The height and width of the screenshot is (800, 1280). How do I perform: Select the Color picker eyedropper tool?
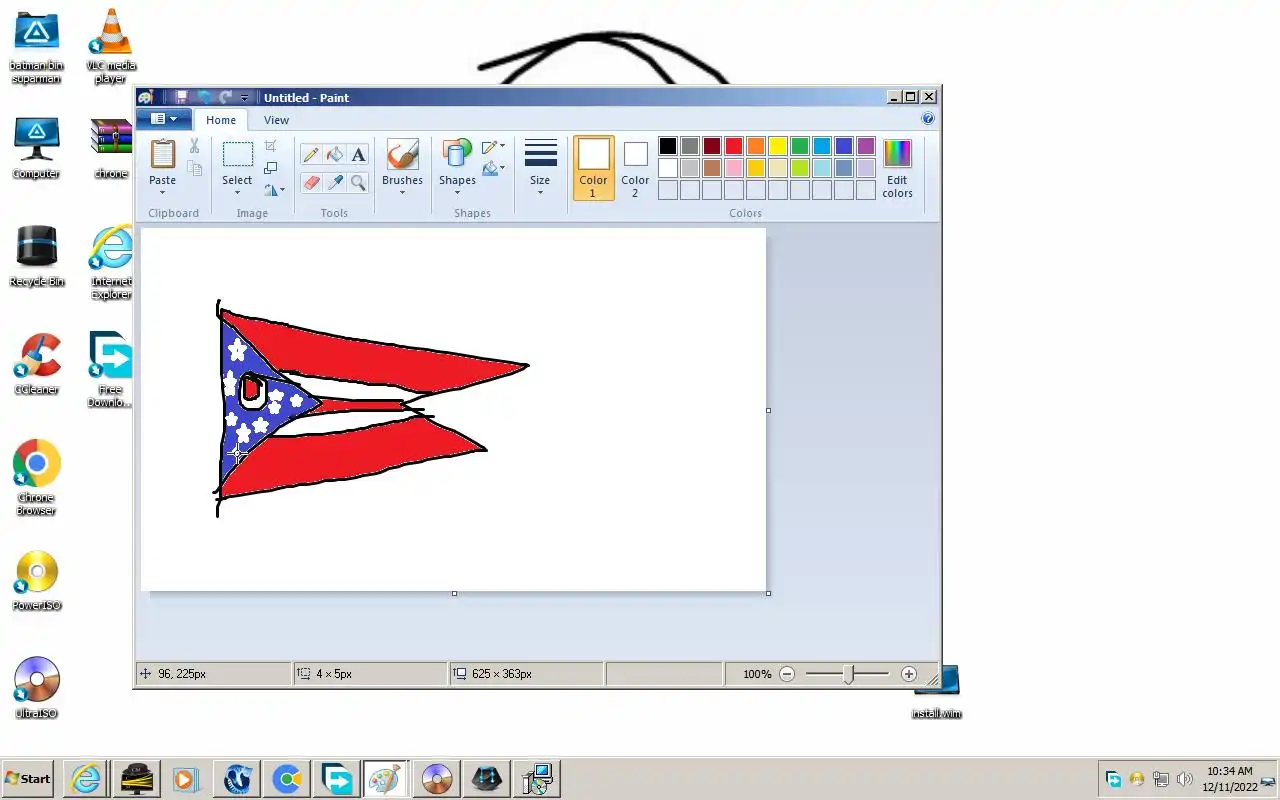pos(335,182)
